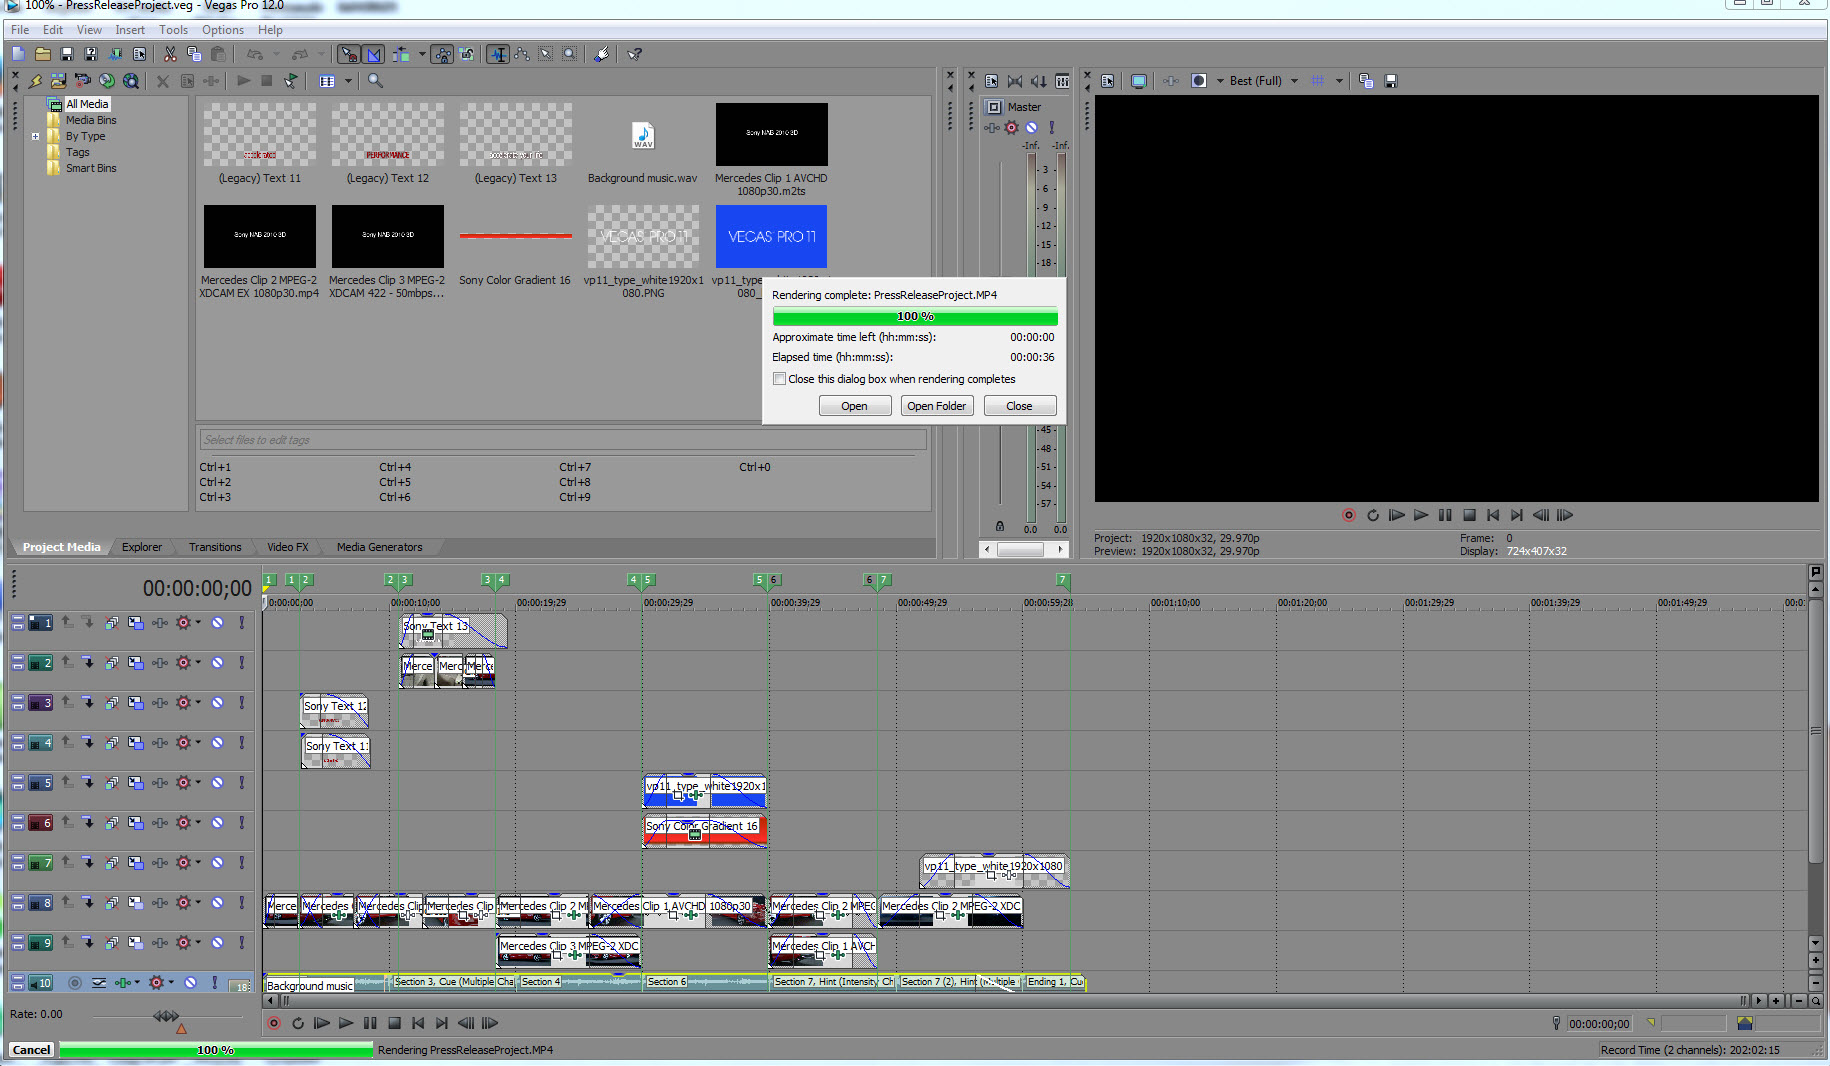Viewport: 1830px width, 1066px height.
Task: Click the External Monitor preview icon
Action: point(1138,81)
